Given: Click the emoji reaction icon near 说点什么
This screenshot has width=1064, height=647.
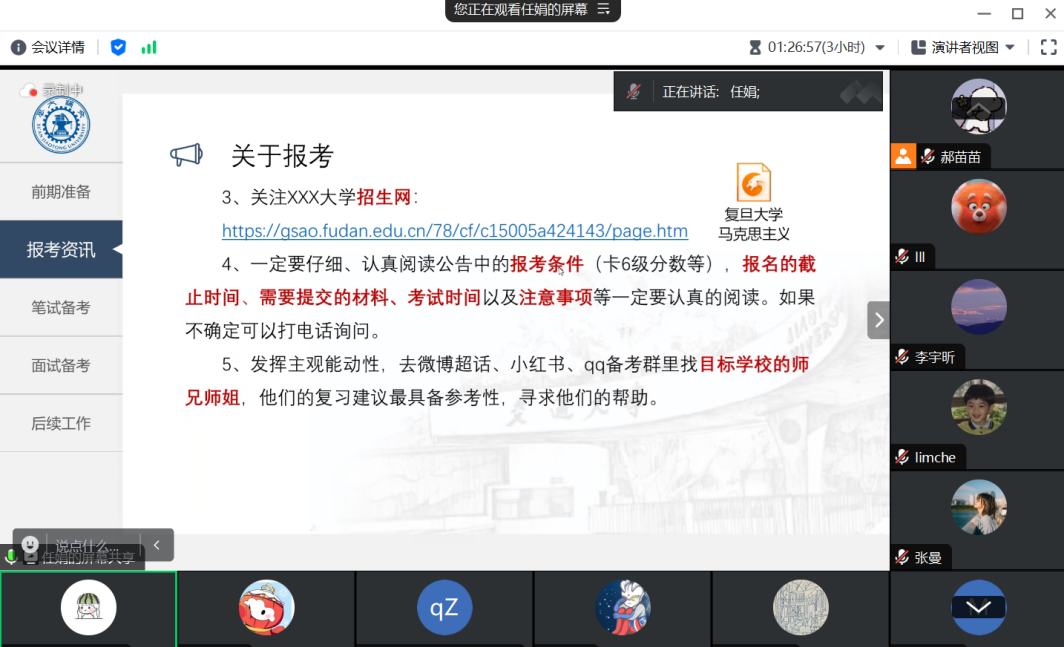Looking at the screenshot, I should [31, 545].
